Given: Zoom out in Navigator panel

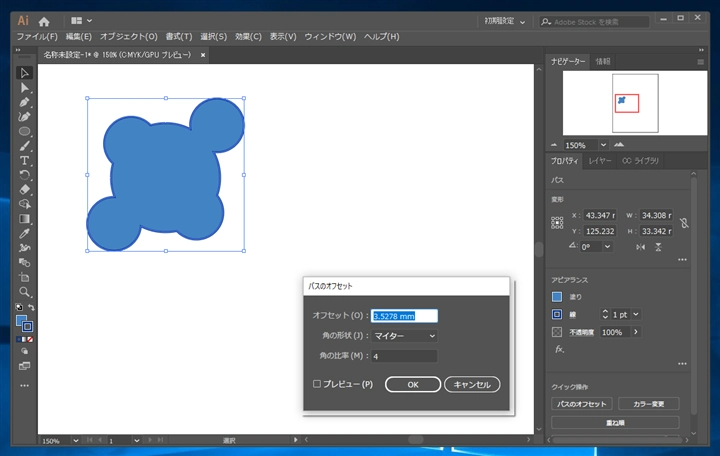Looking at the screenshot, I should (554, 145).
